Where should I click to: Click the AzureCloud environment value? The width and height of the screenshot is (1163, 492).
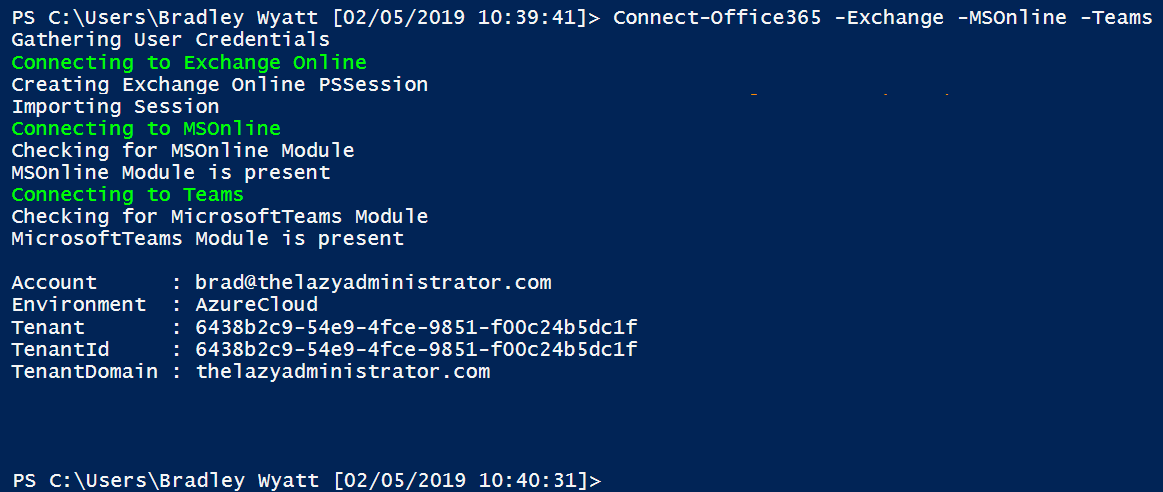pyautogui.click(x=257, y=305)
